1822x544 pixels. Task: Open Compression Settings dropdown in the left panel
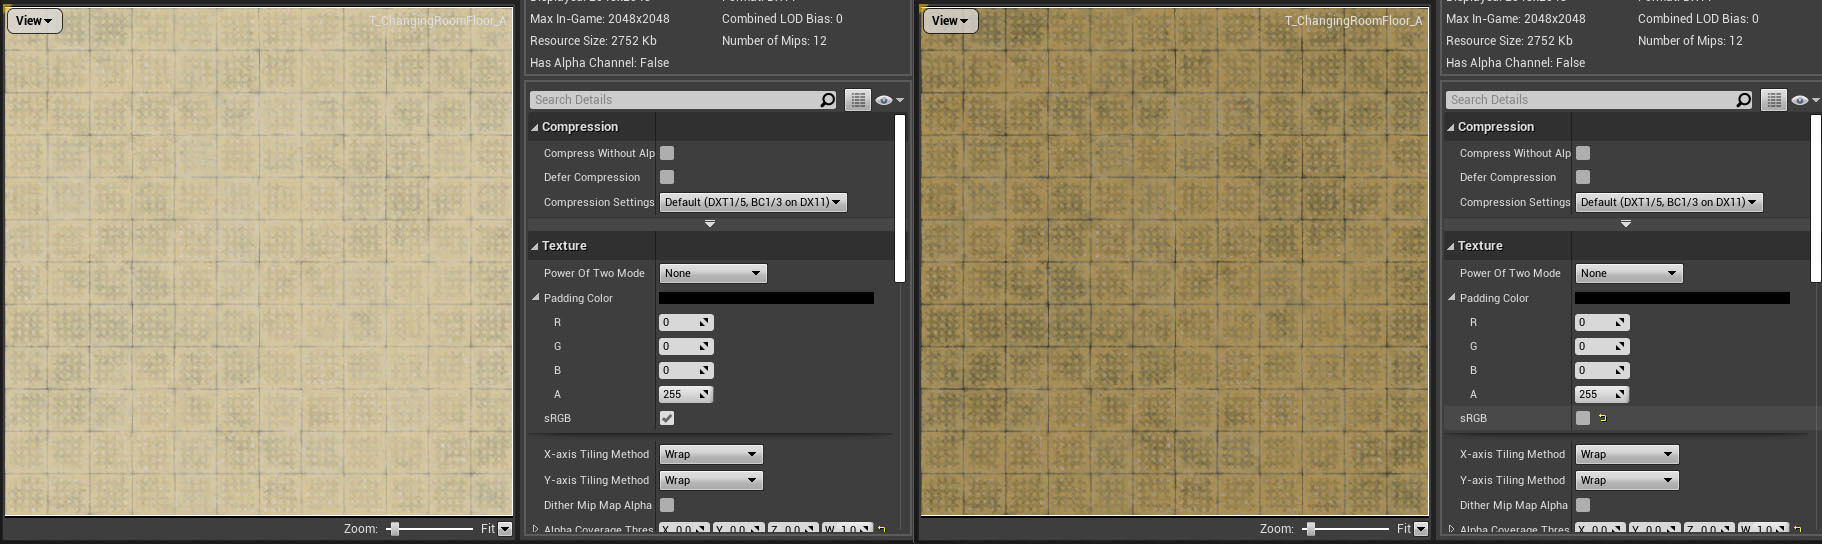click(x=753, y=202)
